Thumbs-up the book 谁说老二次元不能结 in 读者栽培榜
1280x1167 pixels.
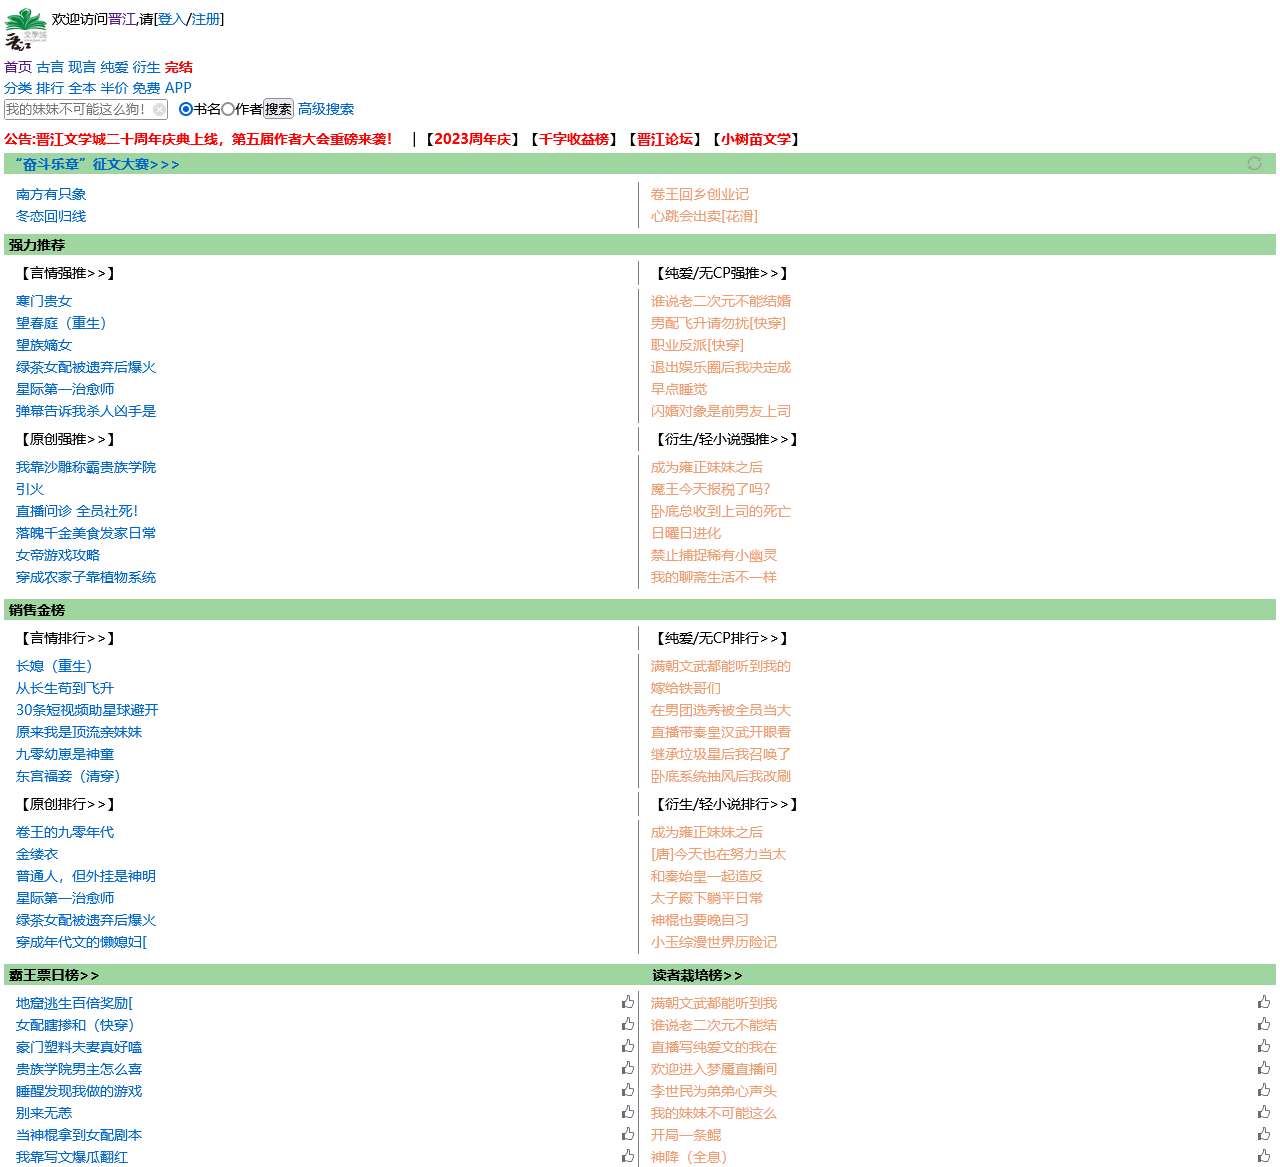tap(1264, 1024)
